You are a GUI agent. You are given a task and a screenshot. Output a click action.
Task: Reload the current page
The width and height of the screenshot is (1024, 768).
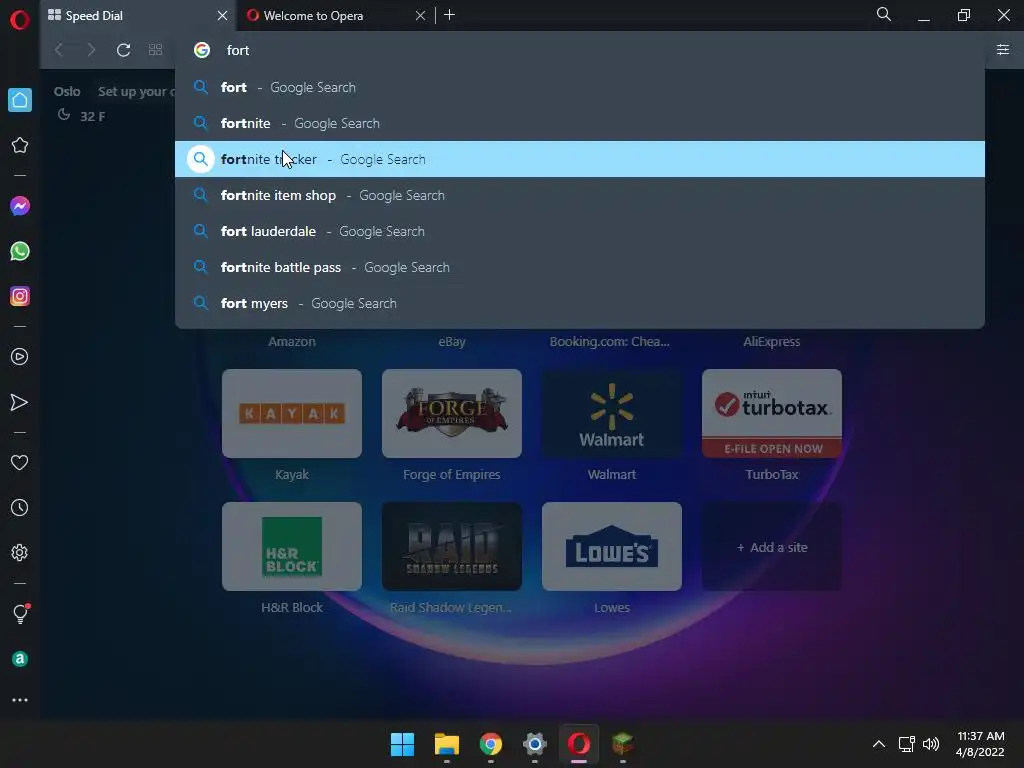click(x=123, y=50)
